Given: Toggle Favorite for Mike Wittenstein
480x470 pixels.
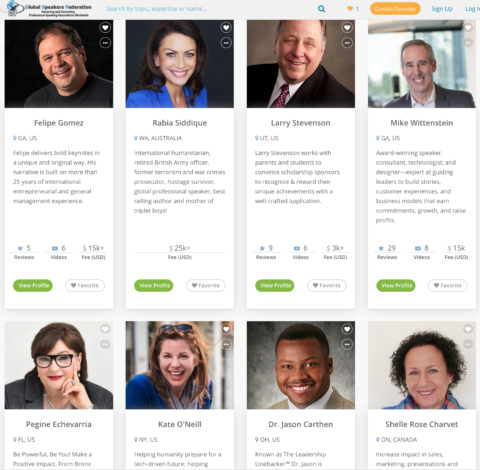Looking at the screenshot, I should [x=448, y=286].
